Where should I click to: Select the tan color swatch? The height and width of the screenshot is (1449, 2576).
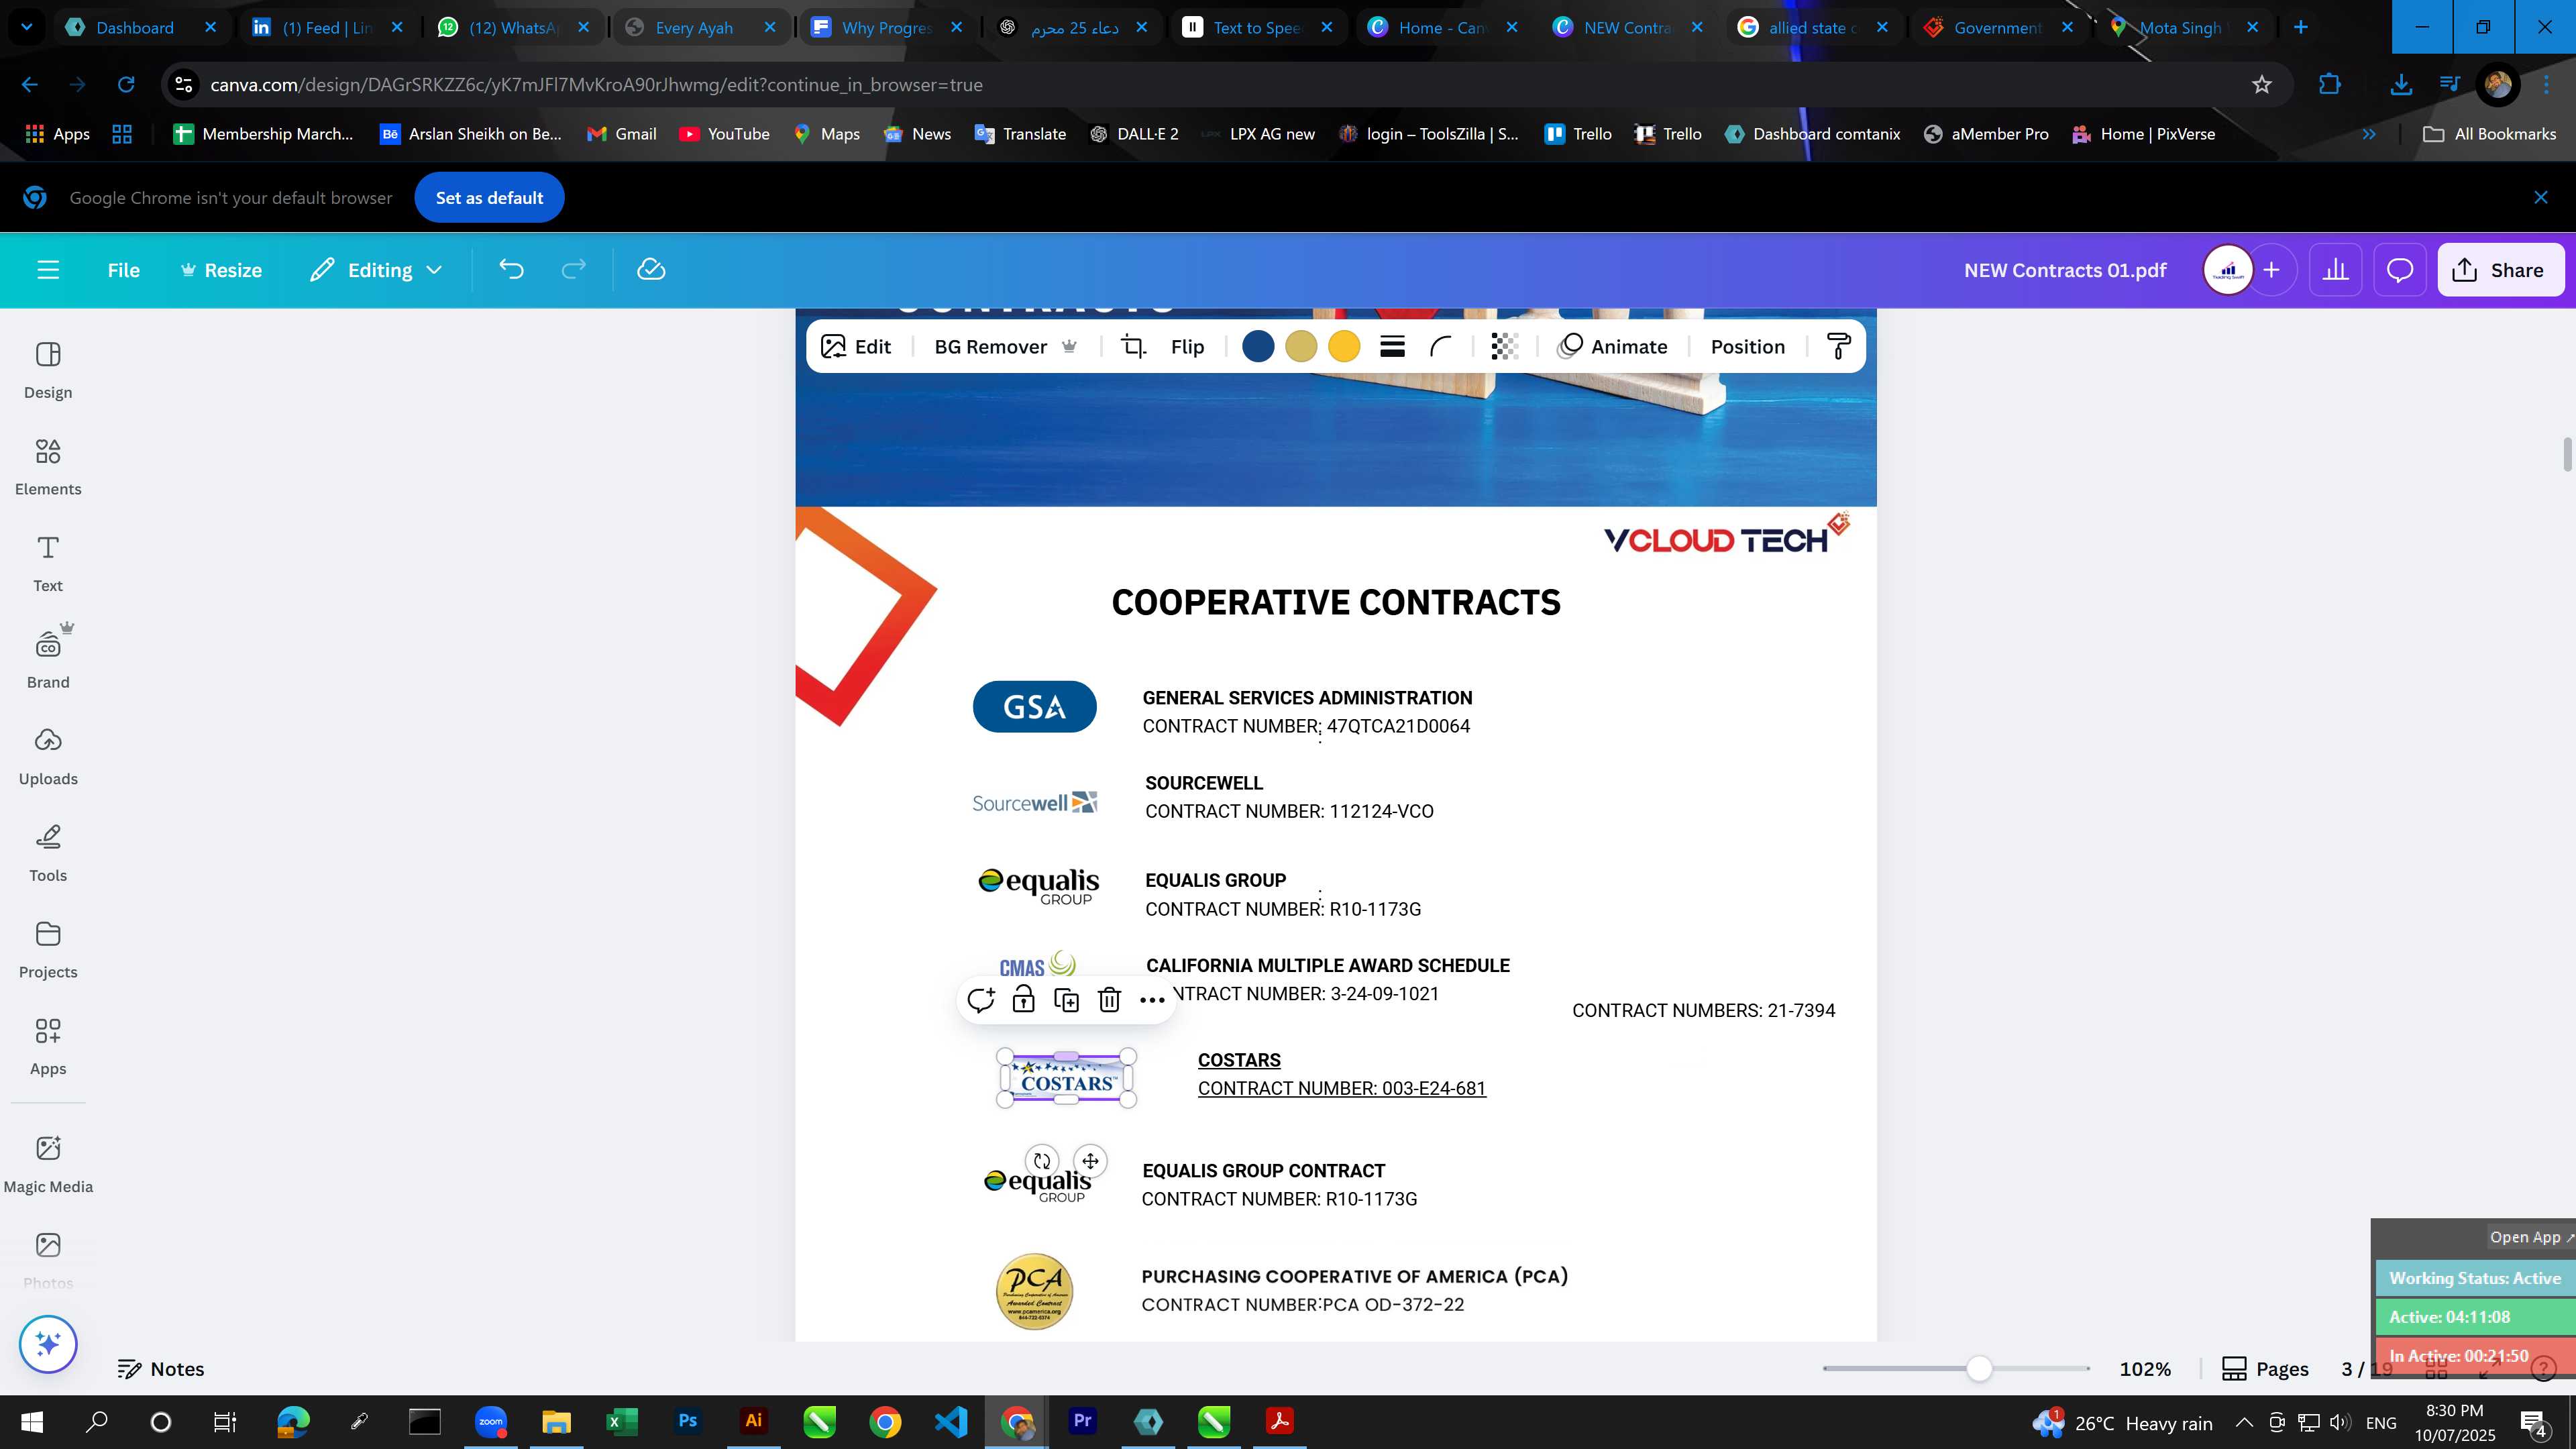tap(1300, 347)
